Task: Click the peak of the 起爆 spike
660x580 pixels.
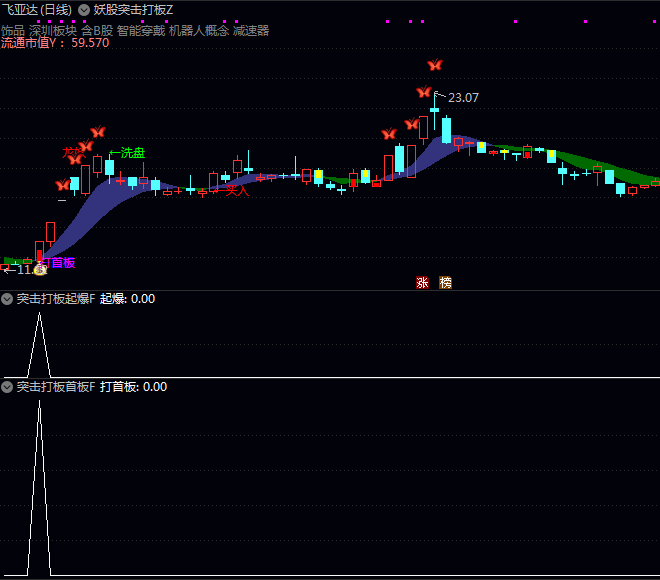Action: (x=39, y=314)
